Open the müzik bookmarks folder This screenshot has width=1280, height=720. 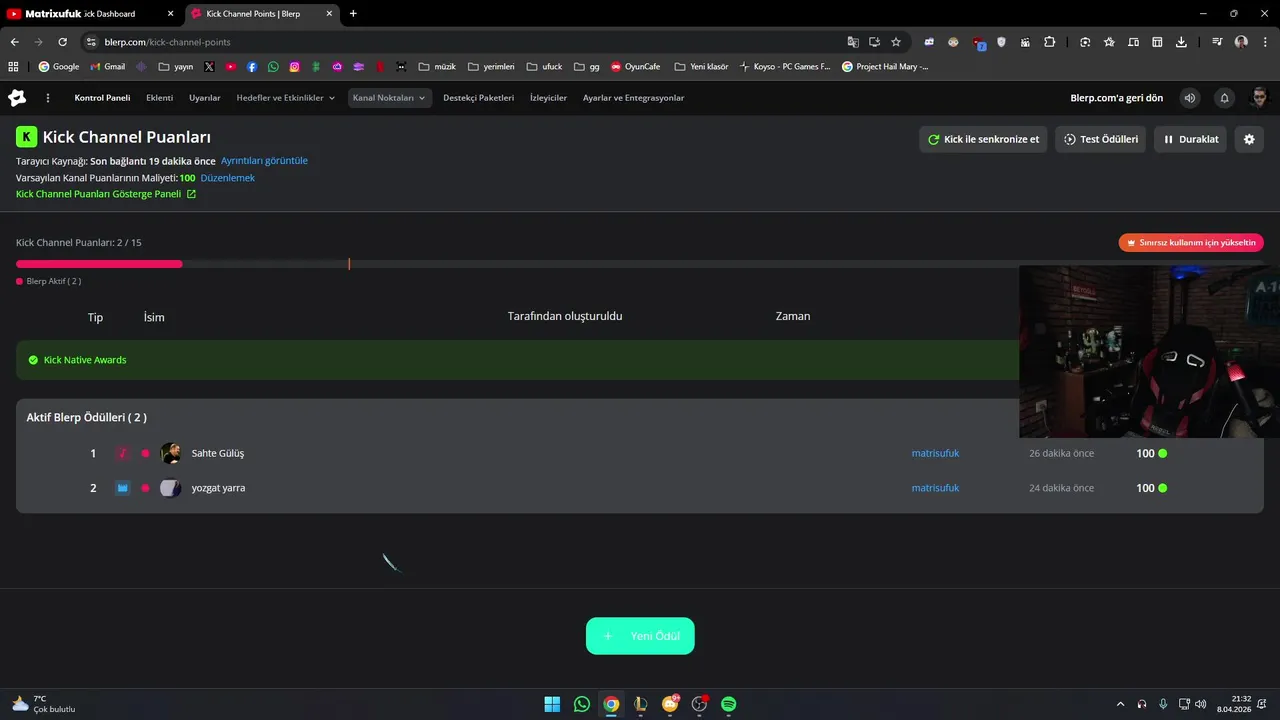pos(437,67)
